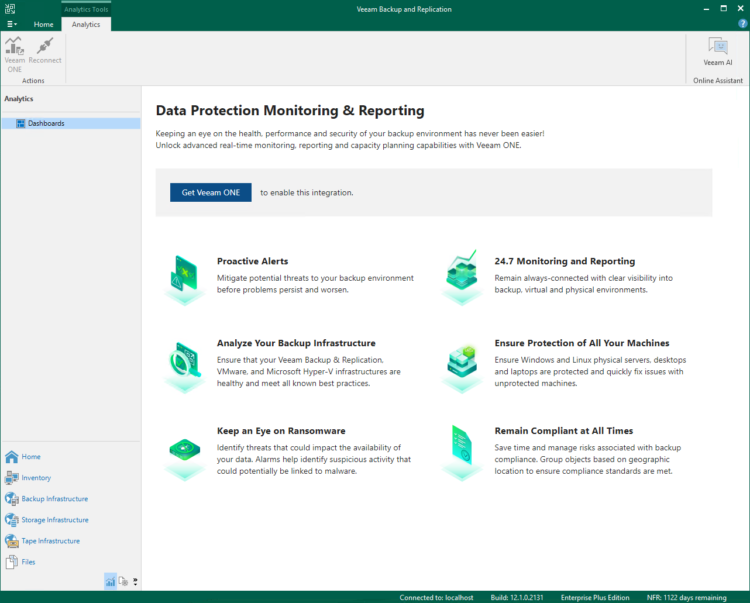Select Dashboards in the Analytics tree

pos(46,123)
